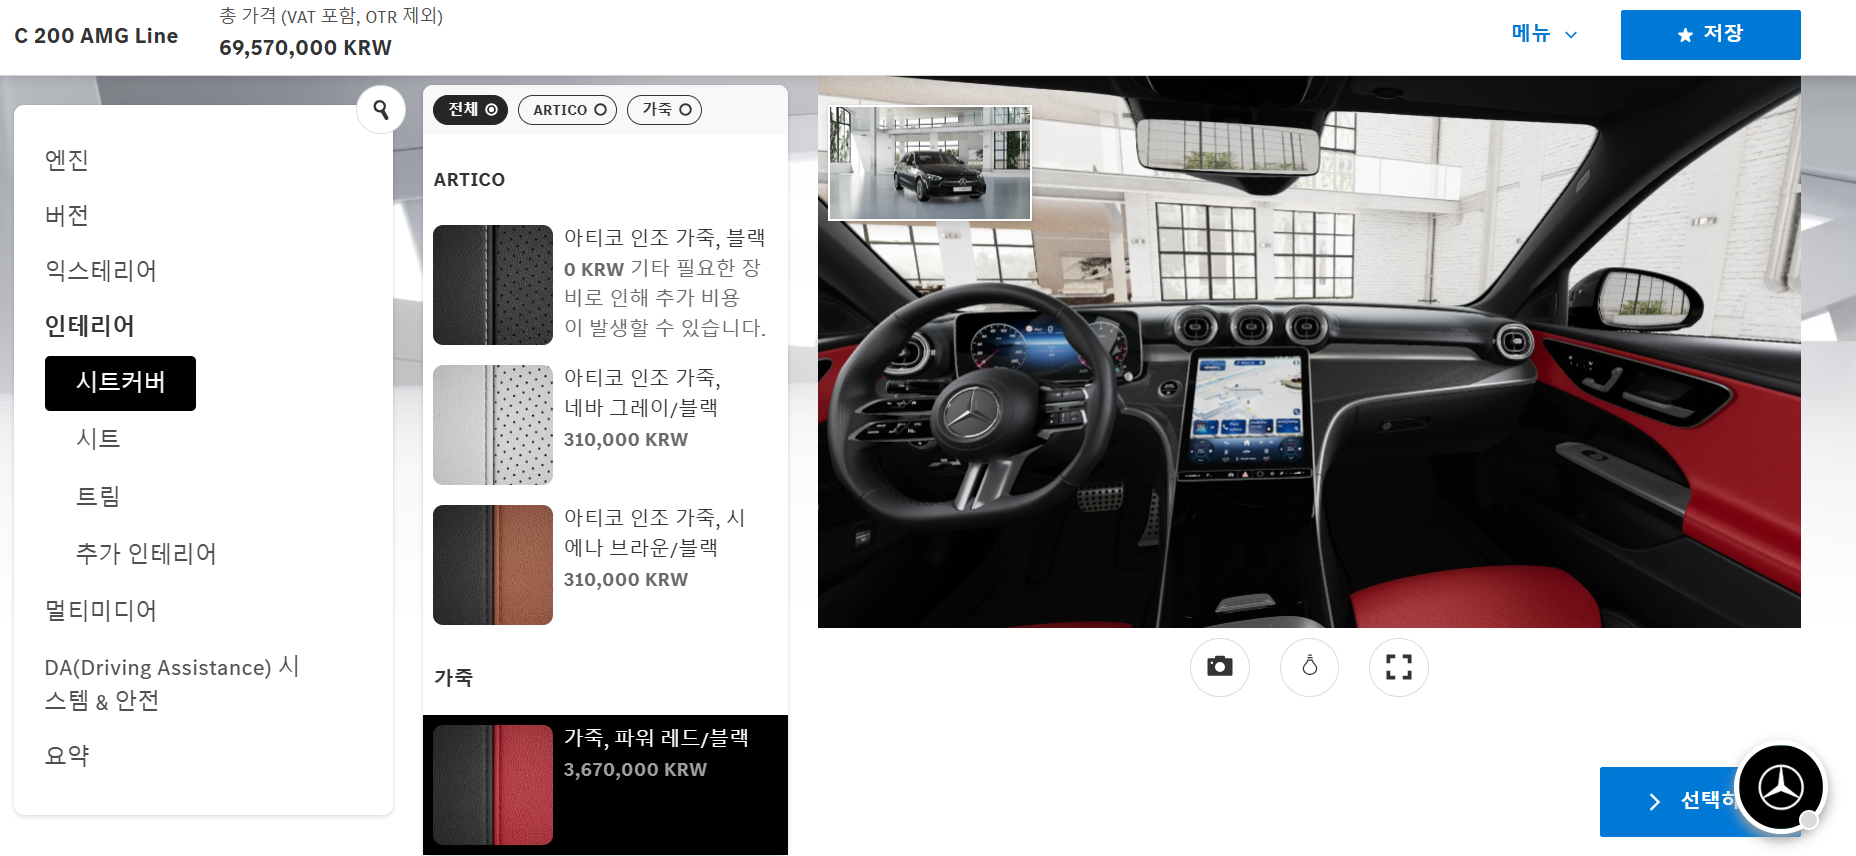Expand the 익스테리어 section
The image size is (1856, 856).
(x=101, y=271)
